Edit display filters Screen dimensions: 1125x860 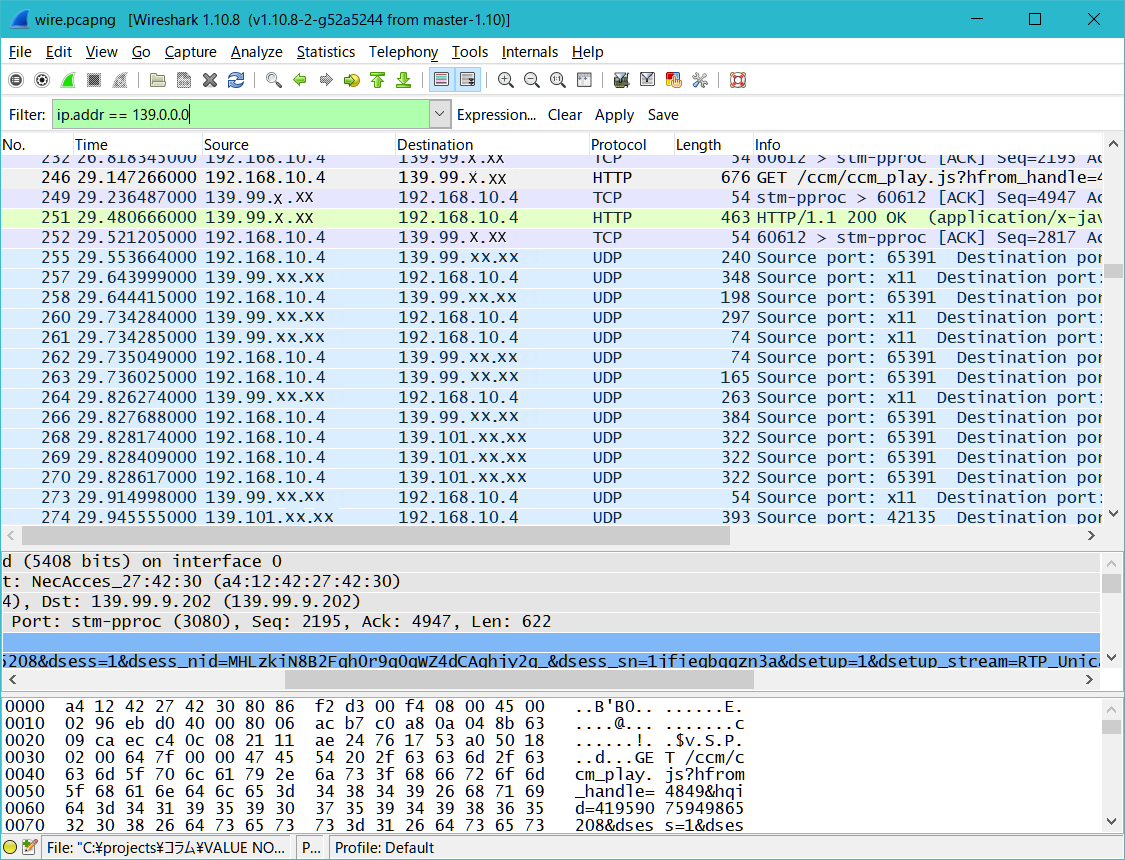pyautogui.click(x=647, y=80)
